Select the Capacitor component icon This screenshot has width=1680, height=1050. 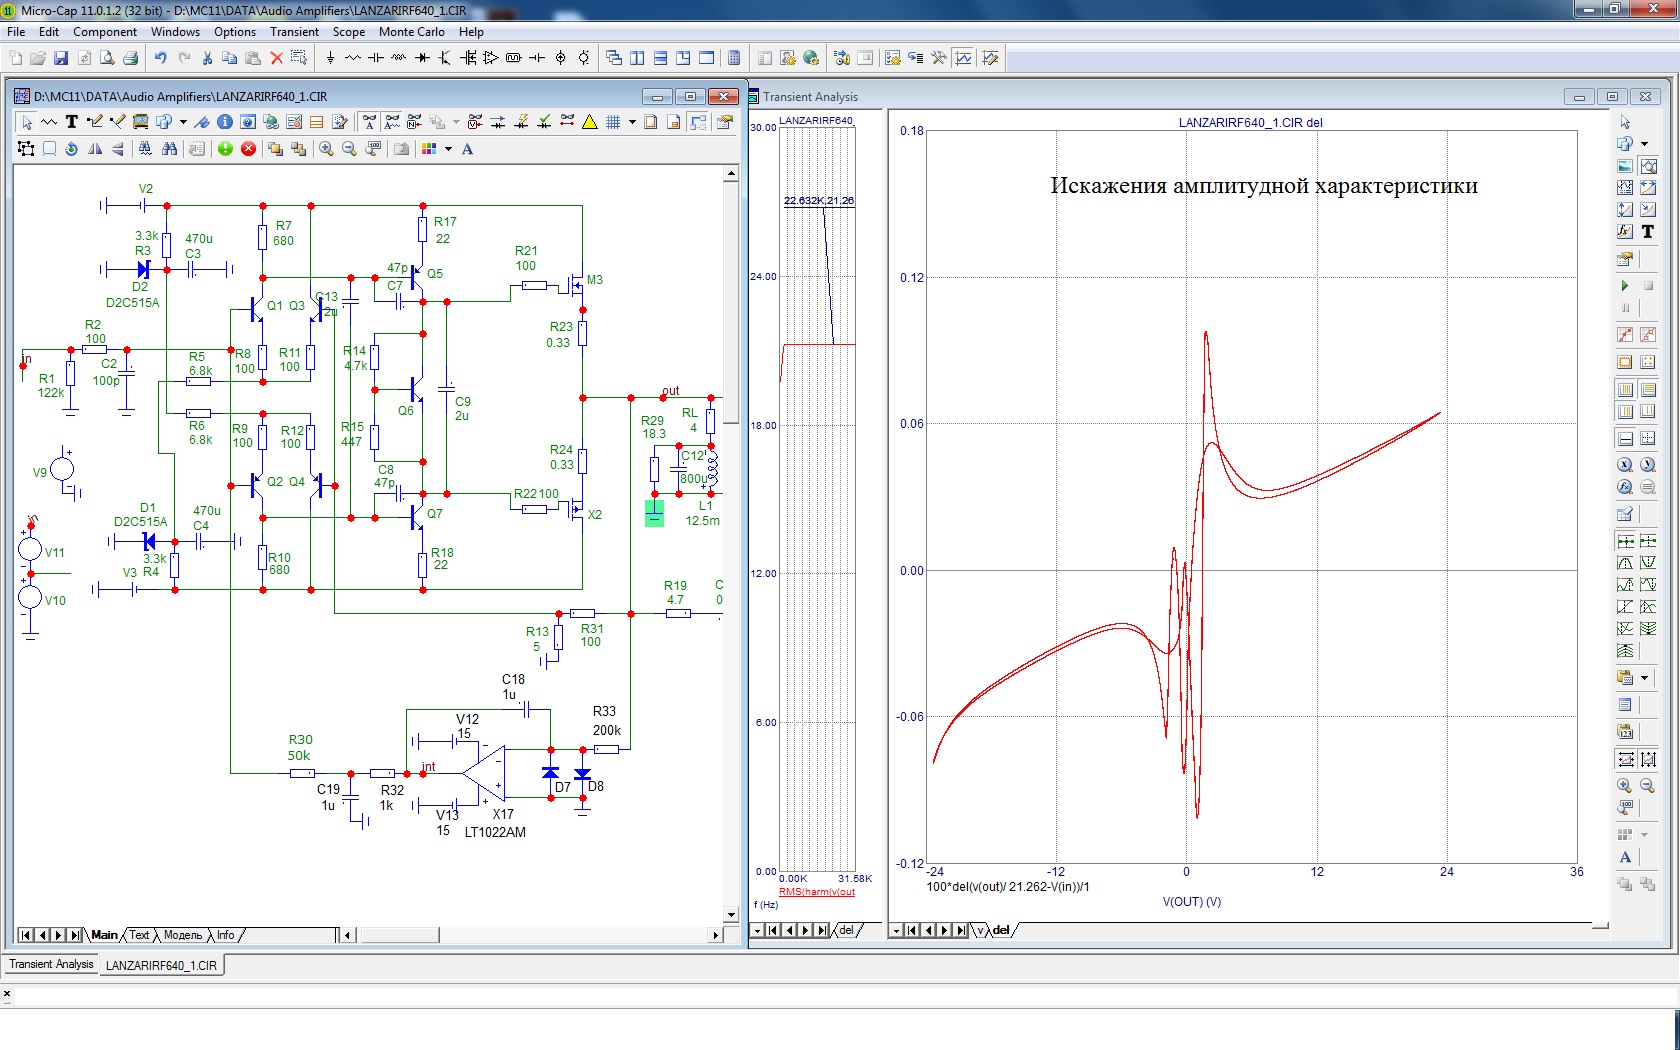(376, 58)
